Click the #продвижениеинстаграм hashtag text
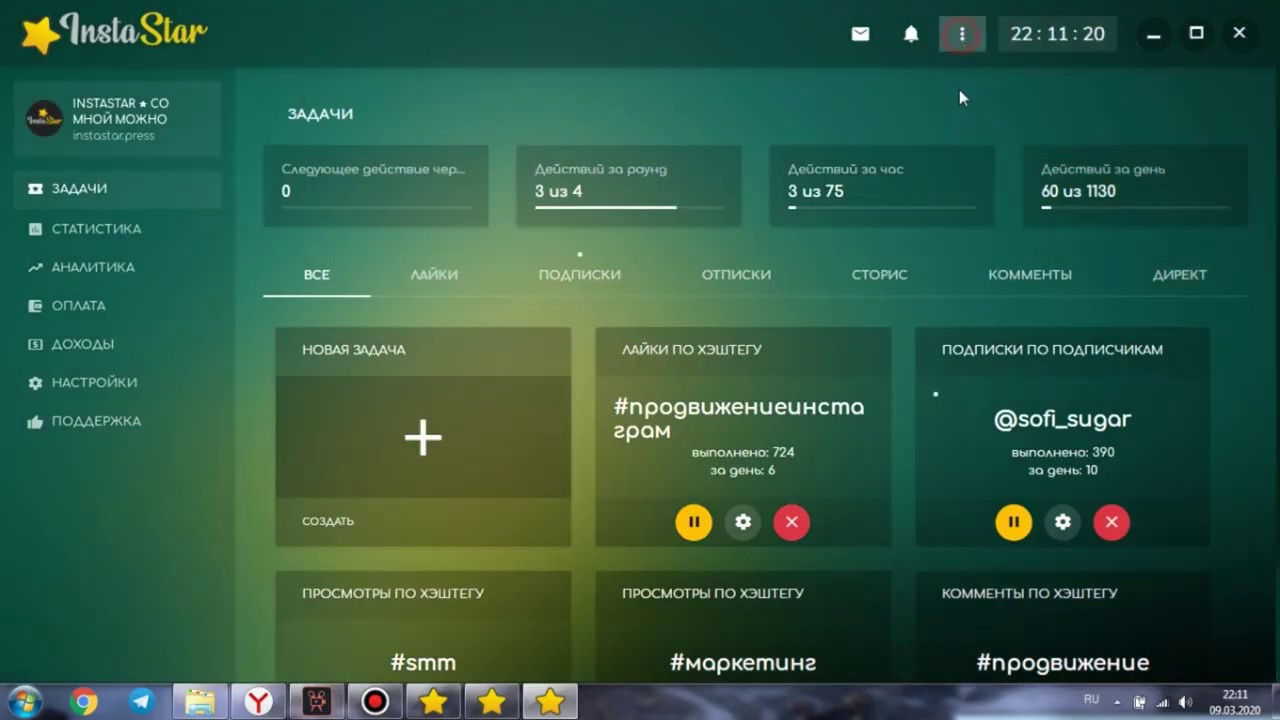Image resolution: width=1280 pixels, height=720 pixels. click(739, 419)
